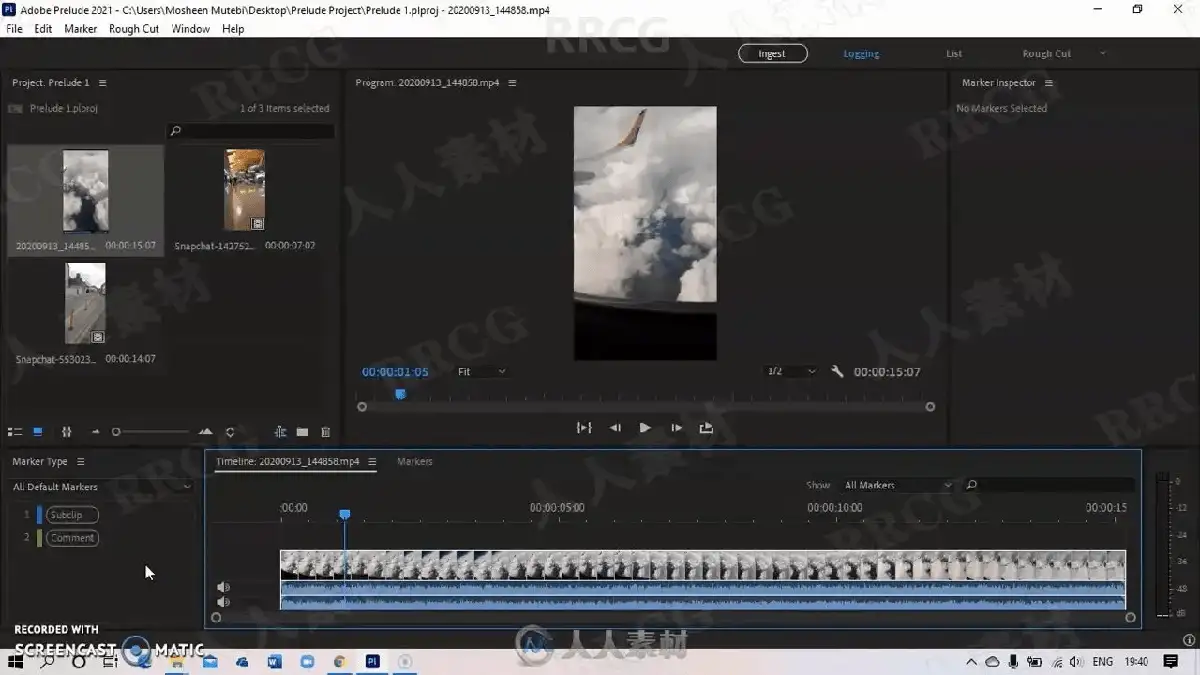
Task: Open Microsoft Word from the taskbar
Action: (x=275, y=662)
